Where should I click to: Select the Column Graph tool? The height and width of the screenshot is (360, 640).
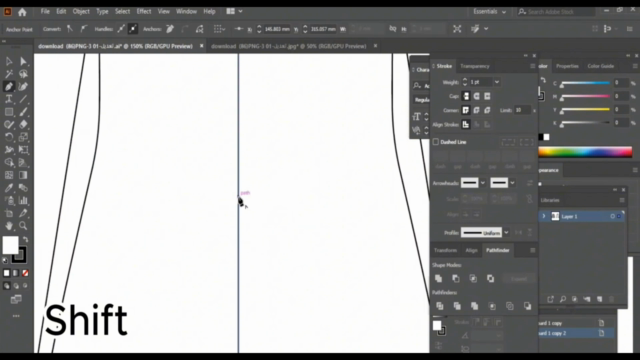point(23,200)
